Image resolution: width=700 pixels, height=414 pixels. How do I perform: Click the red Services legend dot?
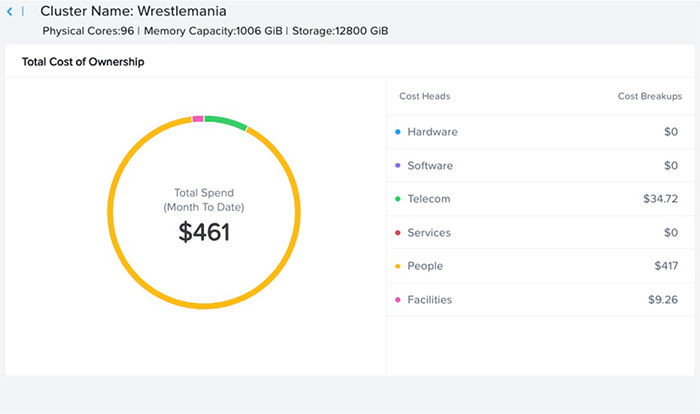tap(398, 232)
